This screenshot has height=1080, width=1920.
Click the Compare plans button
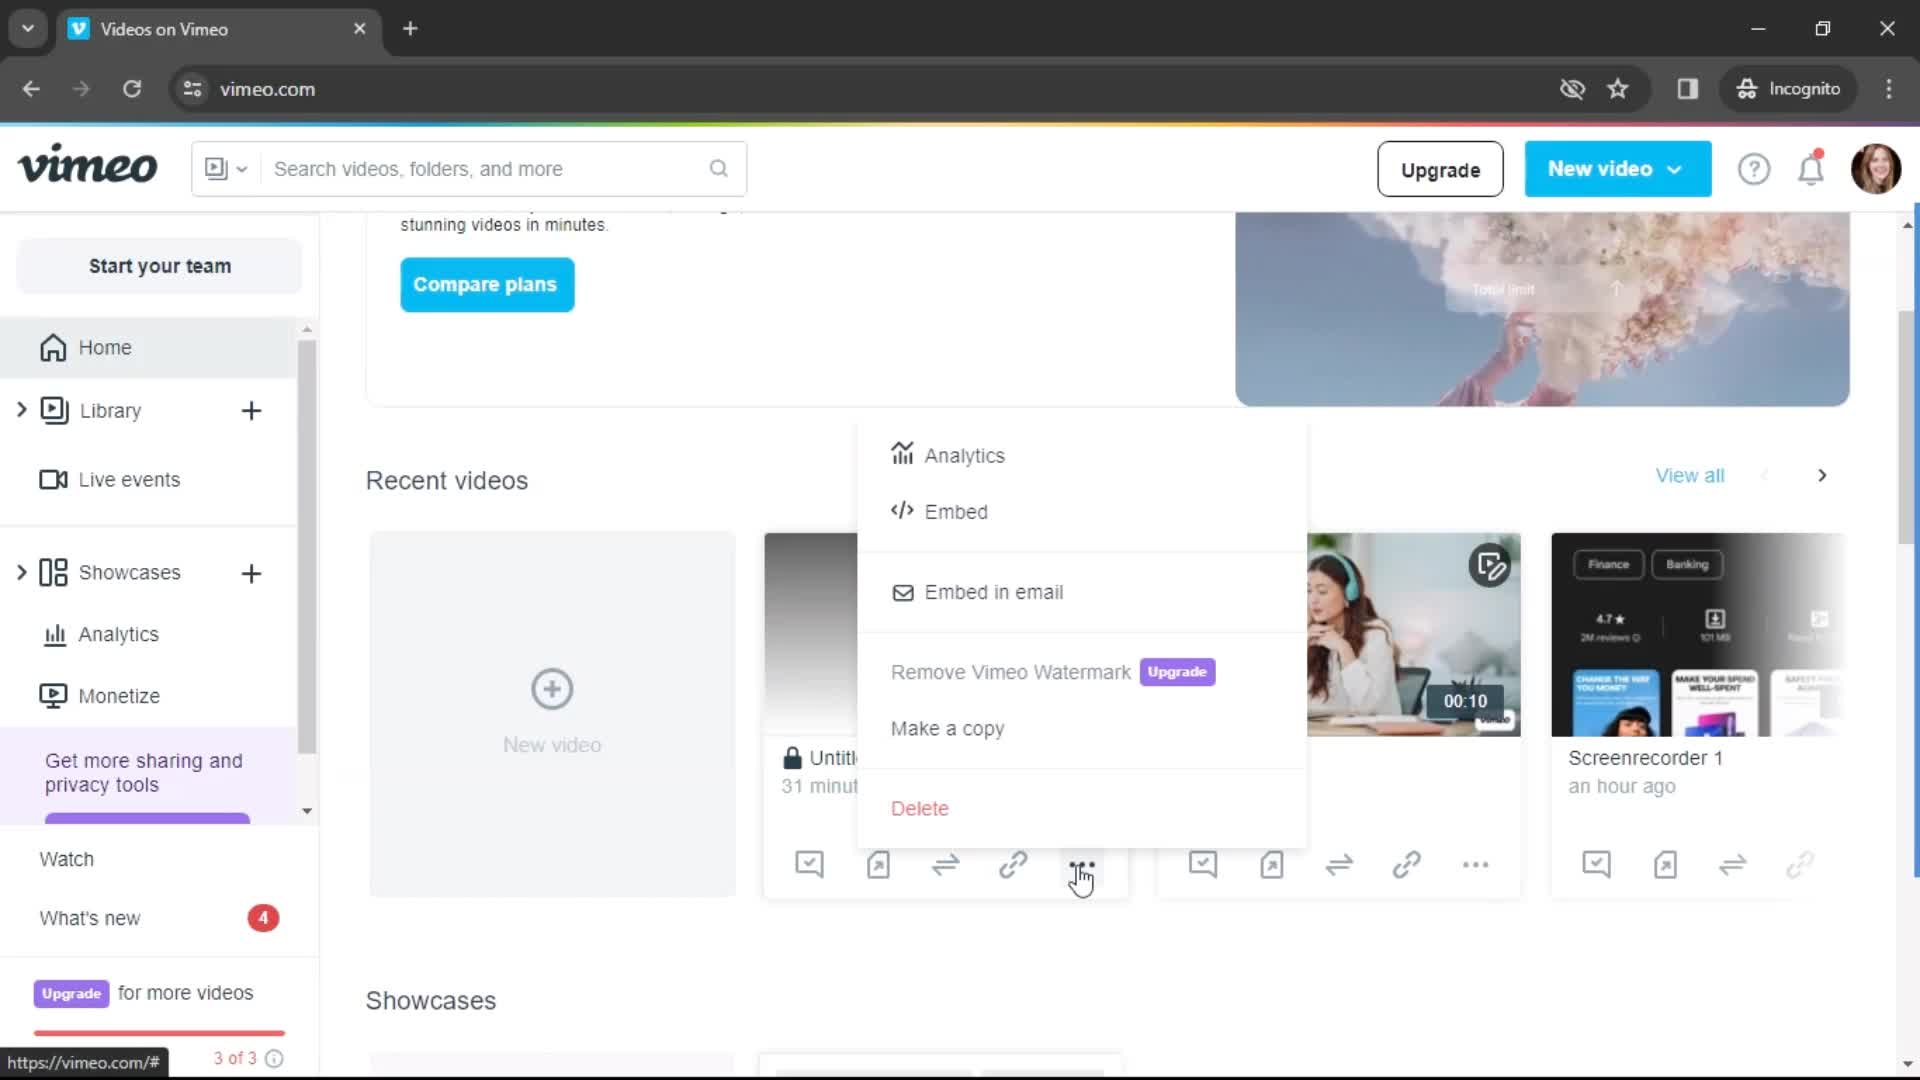[485, 284]
